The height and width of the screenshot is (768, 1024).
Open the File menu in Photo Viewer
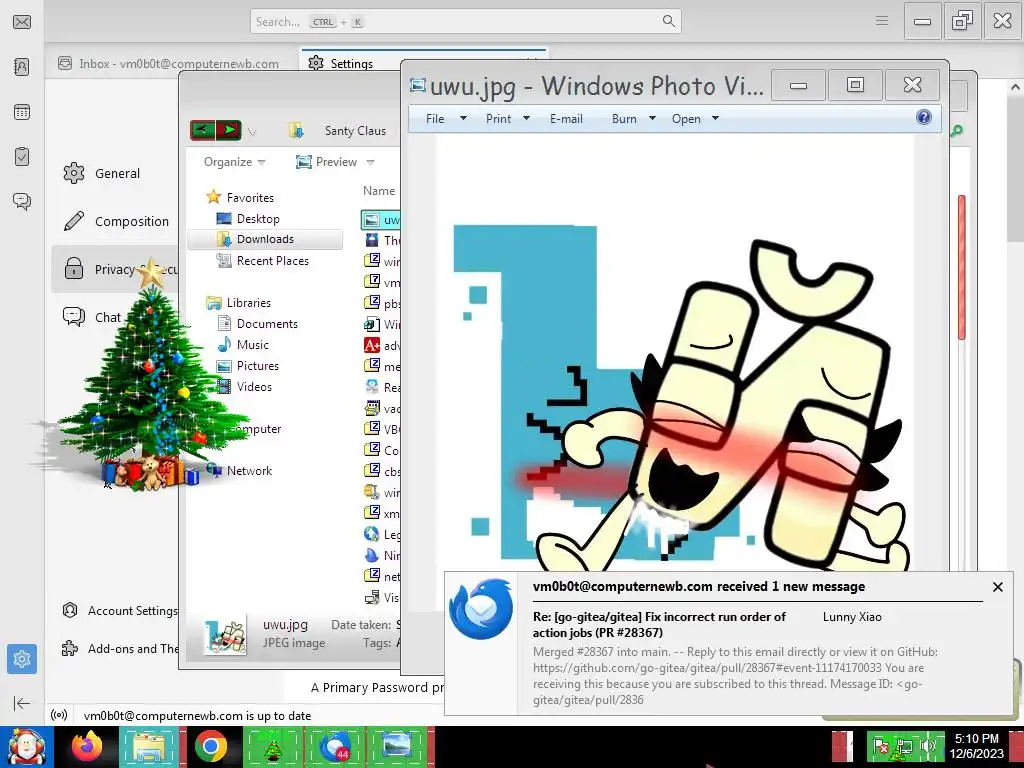coord(445,119)
